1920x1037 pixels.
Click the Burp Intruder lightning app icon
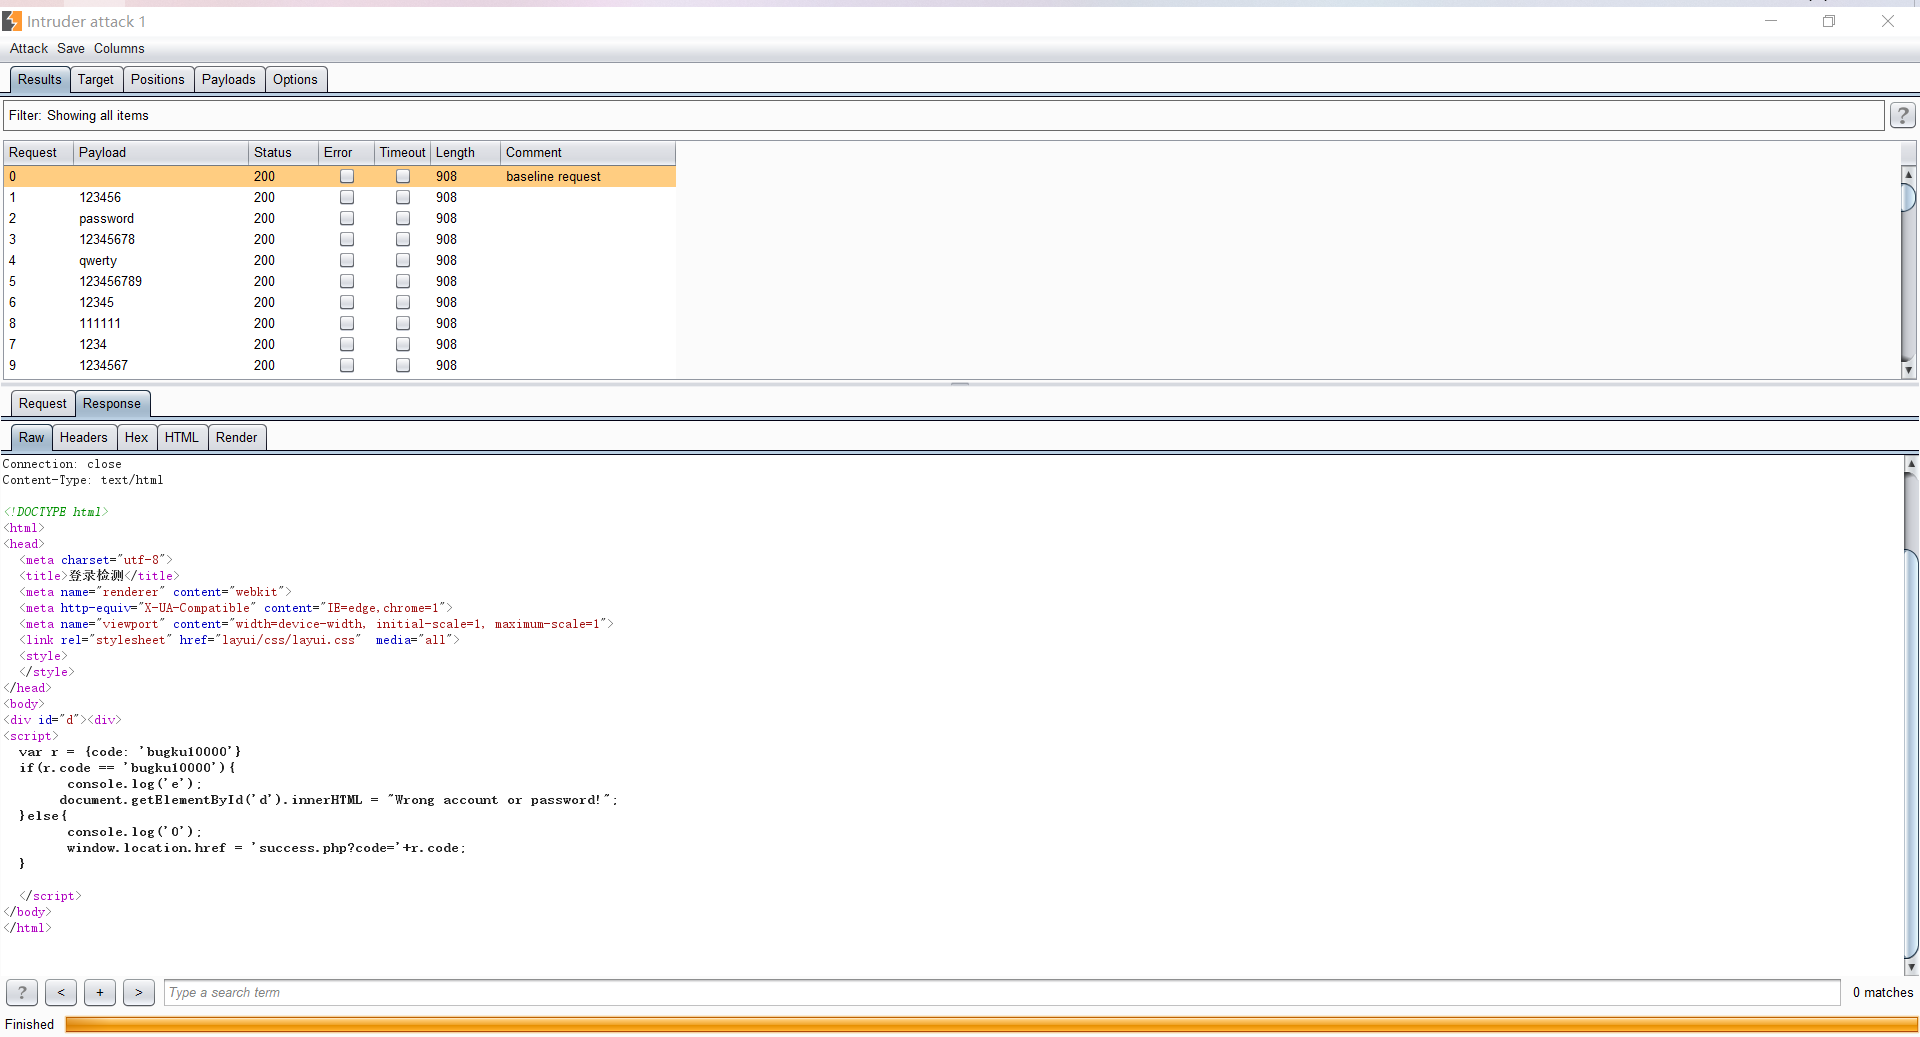tap(12, 21)
